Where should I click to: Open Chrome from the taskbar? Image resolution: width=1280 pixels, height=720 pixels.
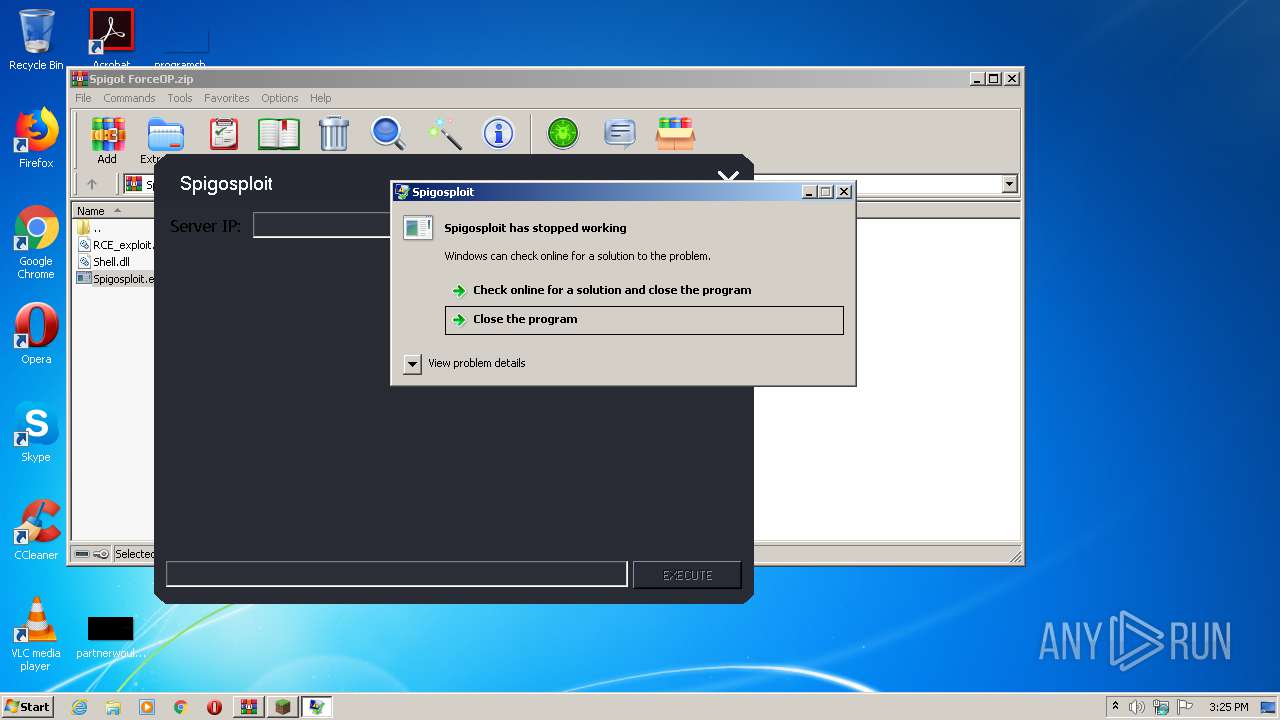point(181,707)
